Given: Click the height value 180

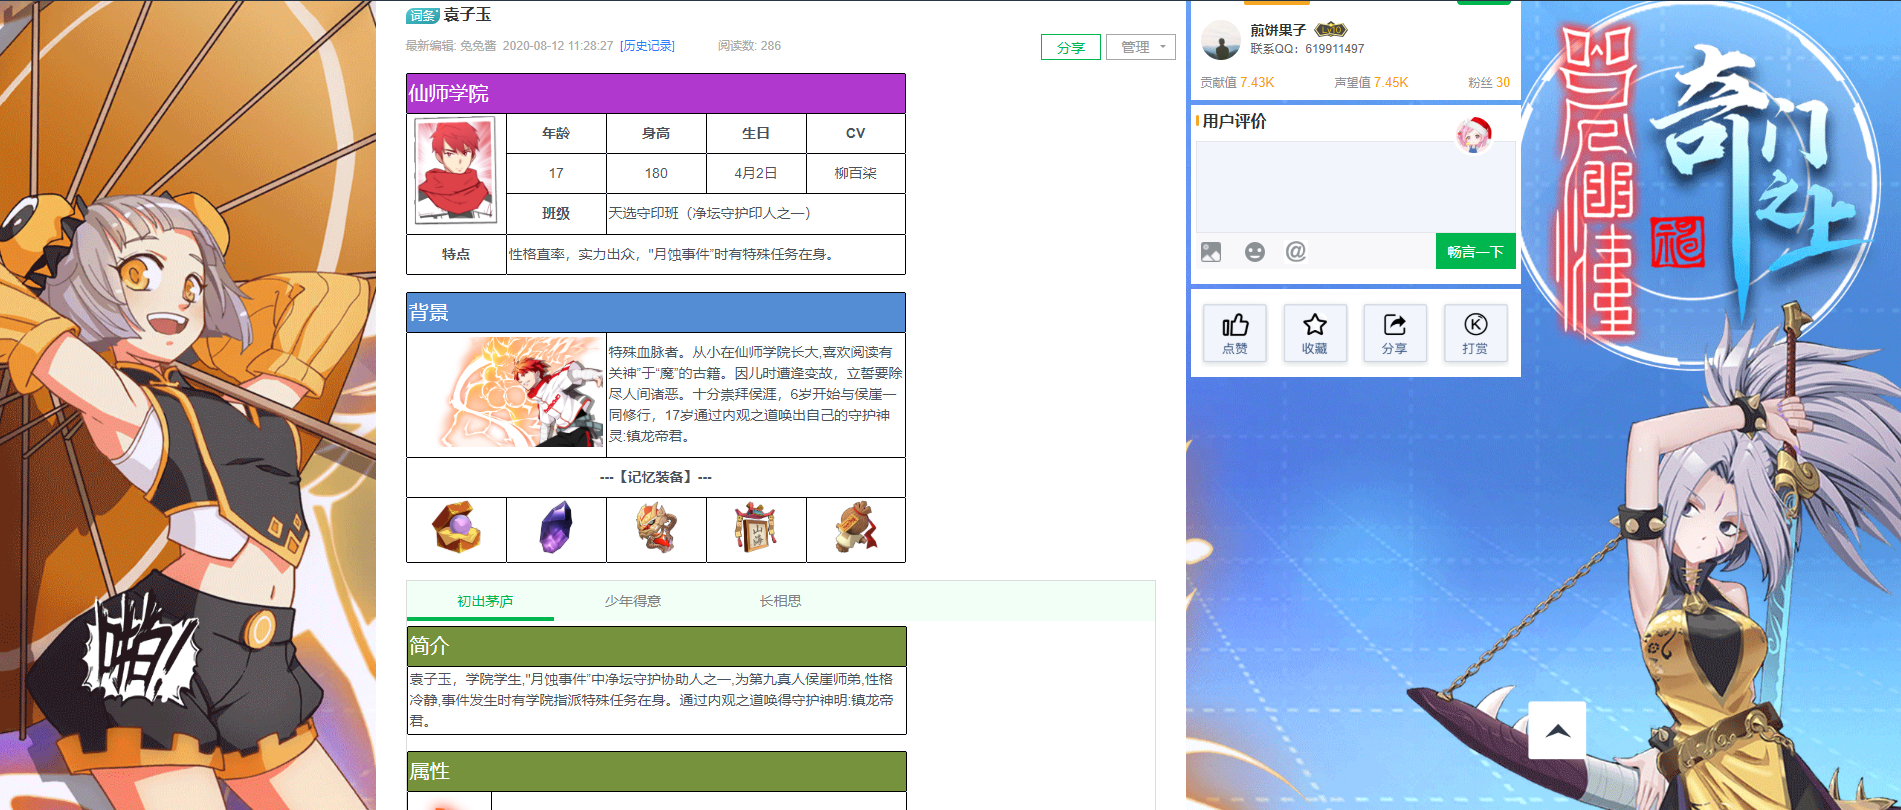Looking at the screenshot, I should (x=656, y=173).
